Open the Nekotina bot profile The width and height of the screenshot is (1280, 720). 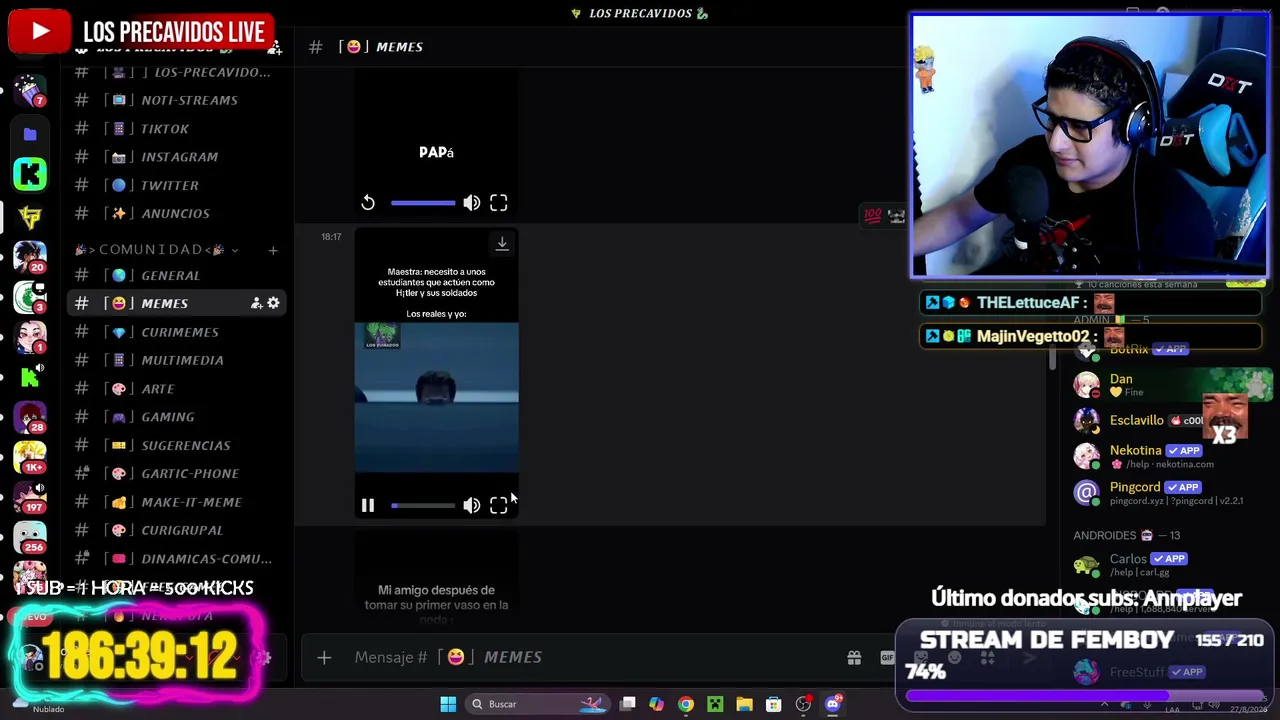(1160, 456)
